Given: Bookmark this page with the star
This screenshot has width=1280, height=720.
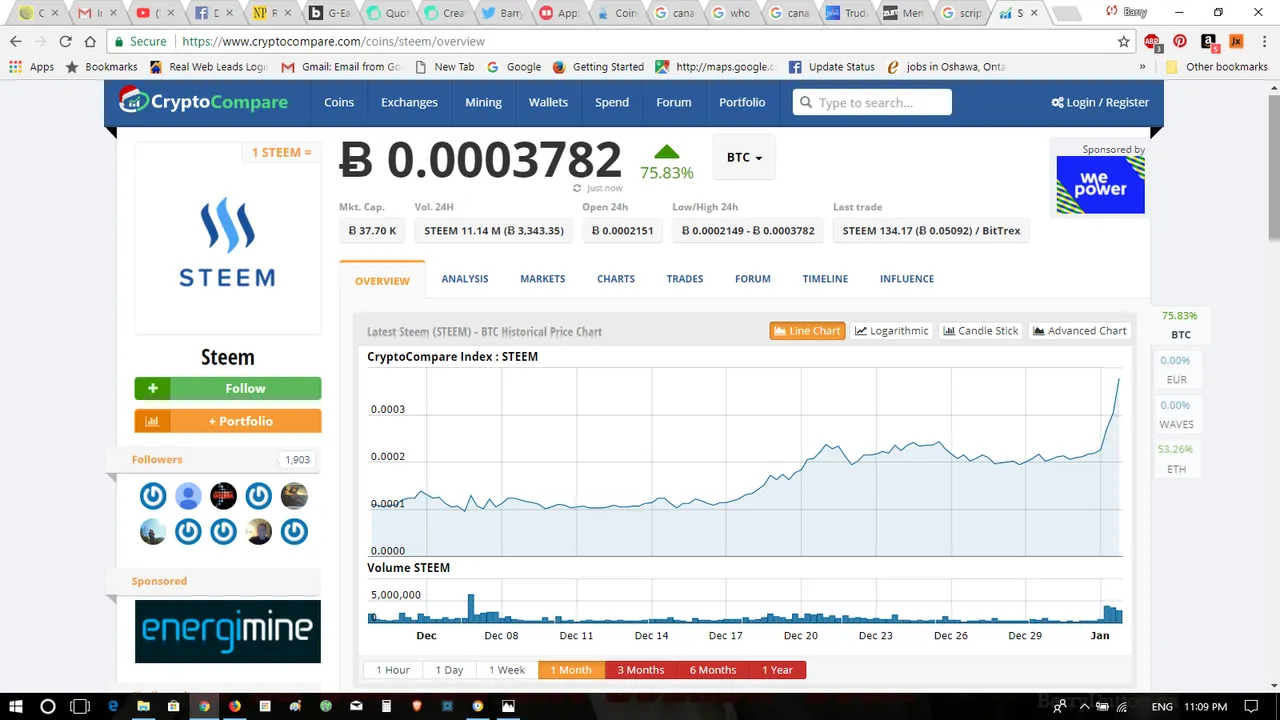Looking at the screenshot, I should coord(1123,41).
